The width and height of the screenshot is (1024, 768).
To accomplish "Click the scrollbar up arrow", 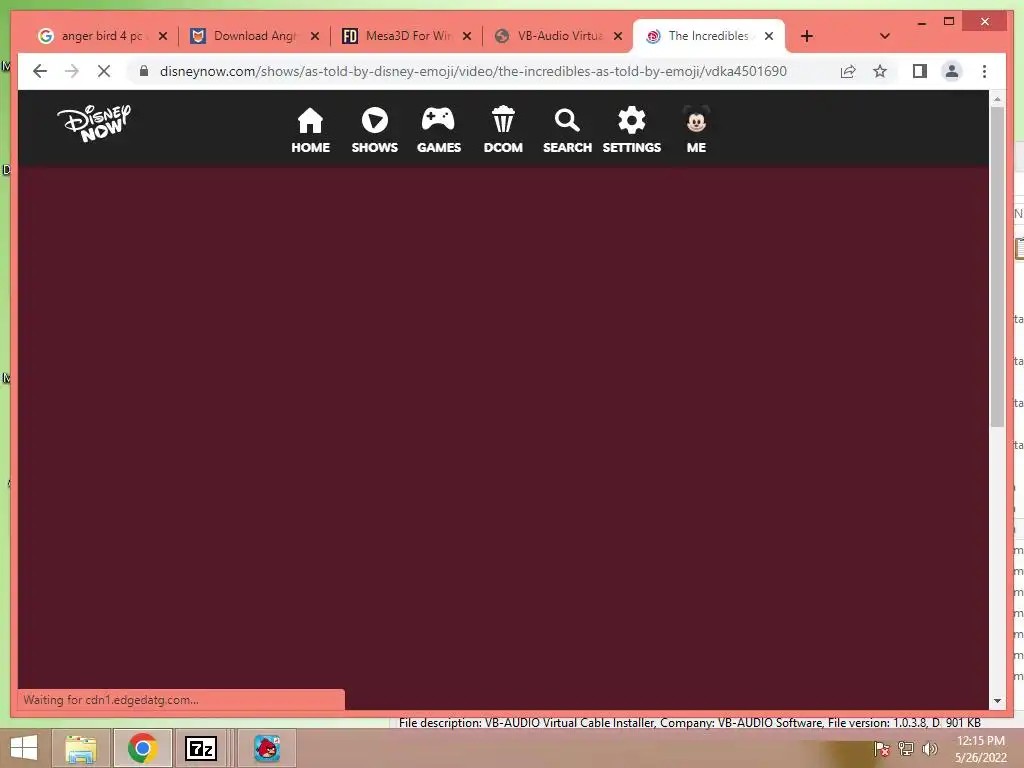I will pyautogui.click(x=997, y=99).
